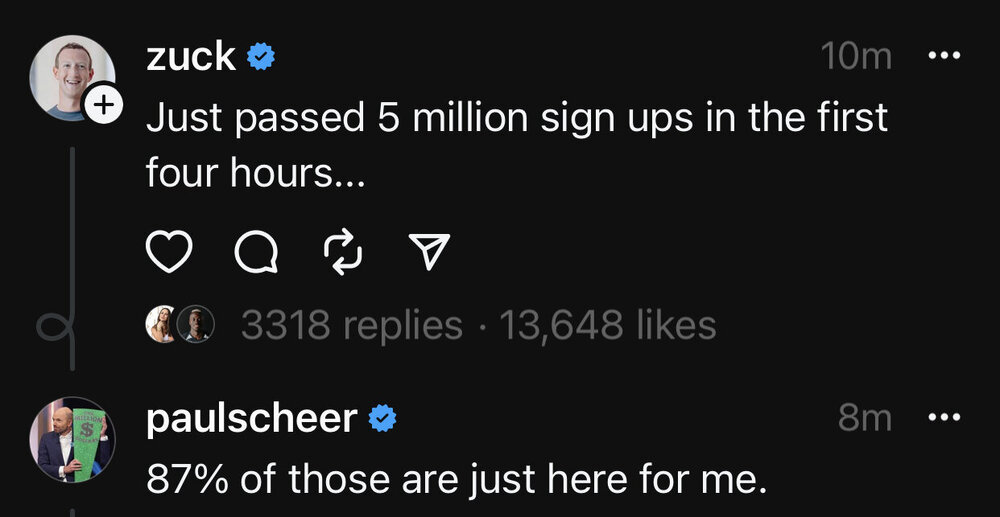Click the reply speech bubble icon
Screen dimensions: 1000x517
256,254
